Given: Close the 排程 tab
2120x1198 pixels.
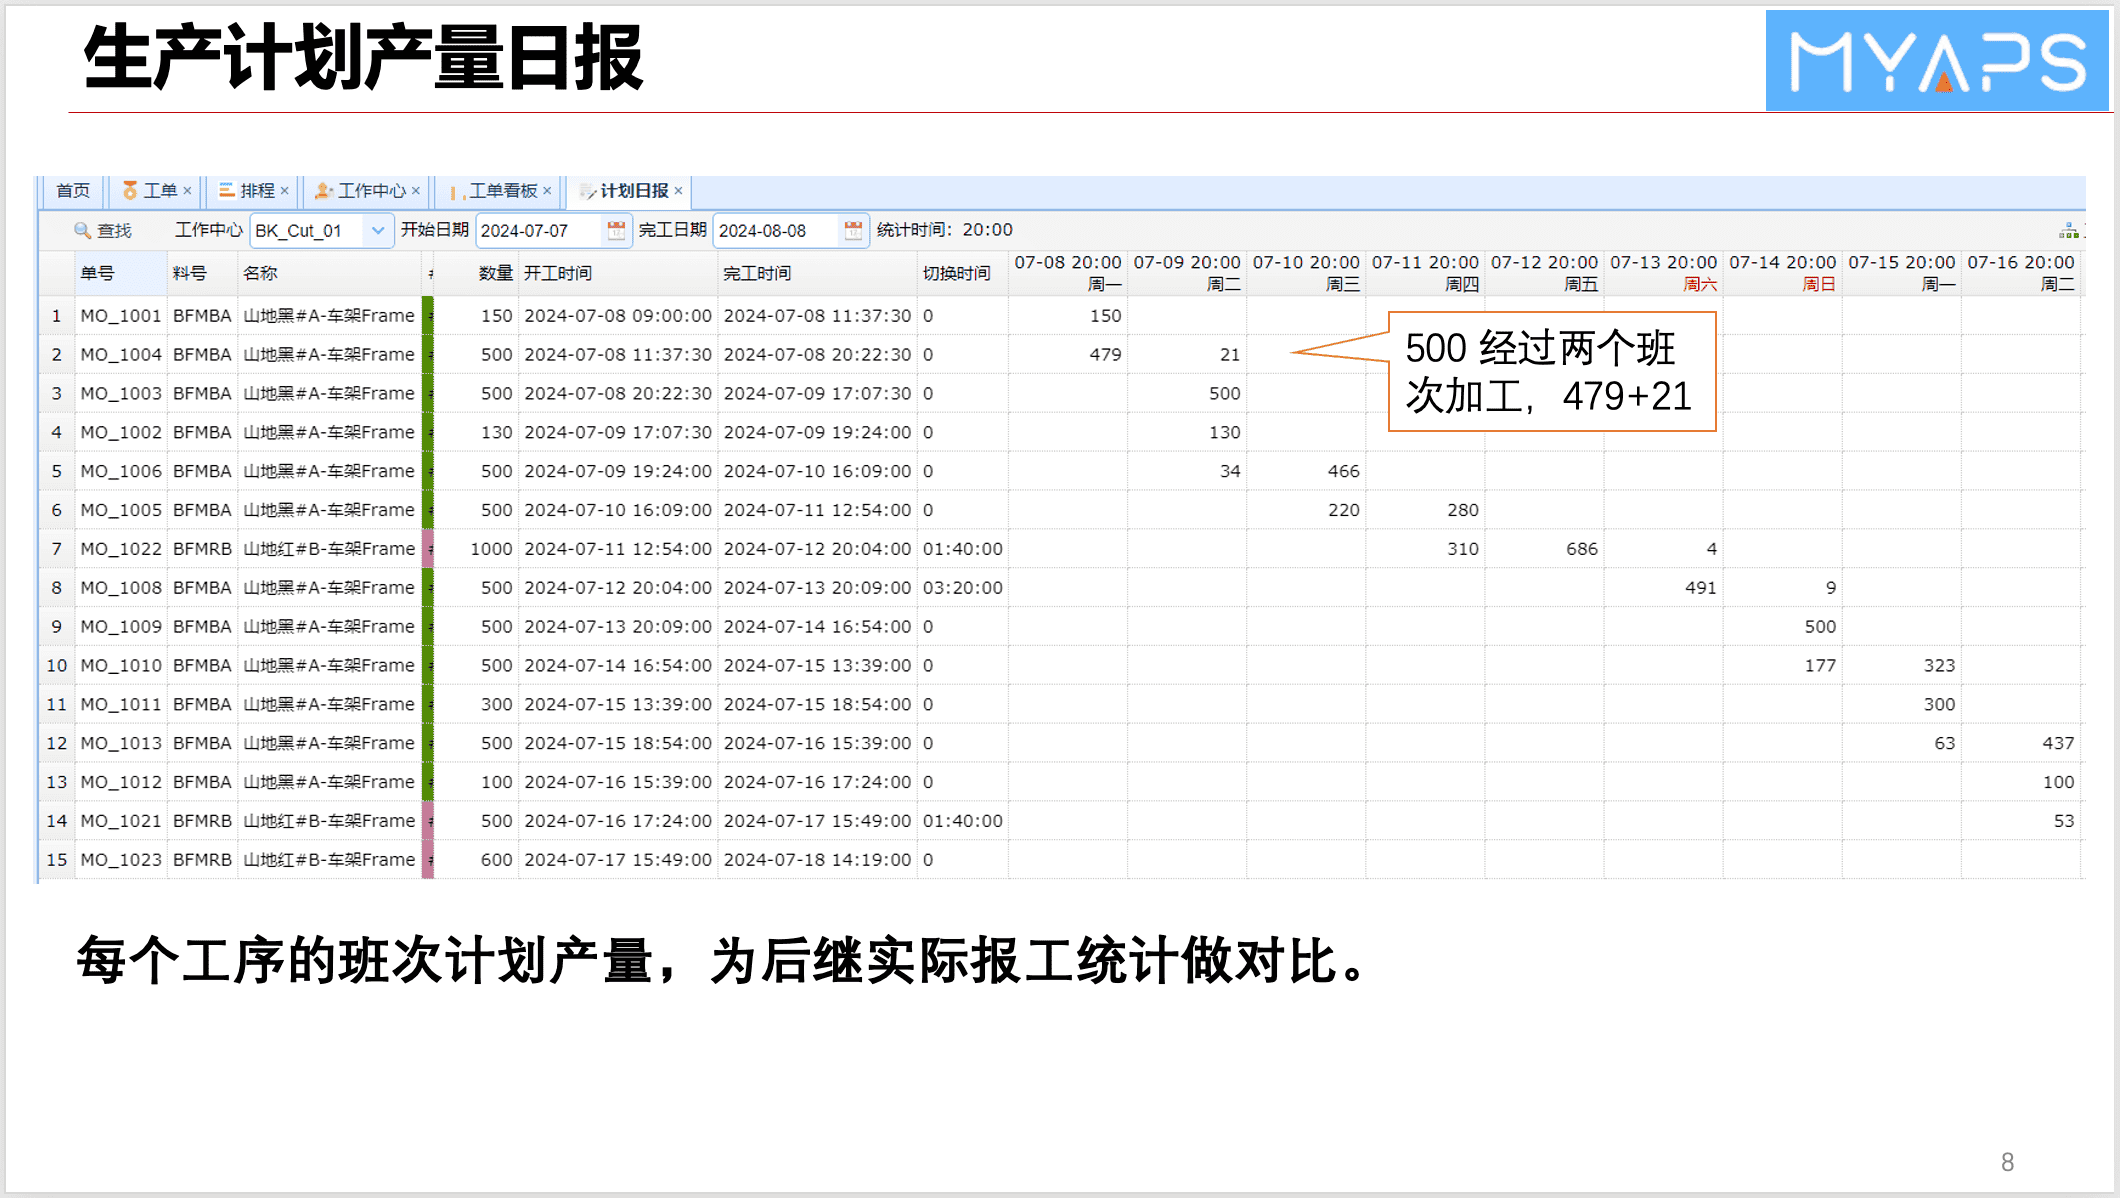Looking at the screenshot, I should (x=285, y=190).
